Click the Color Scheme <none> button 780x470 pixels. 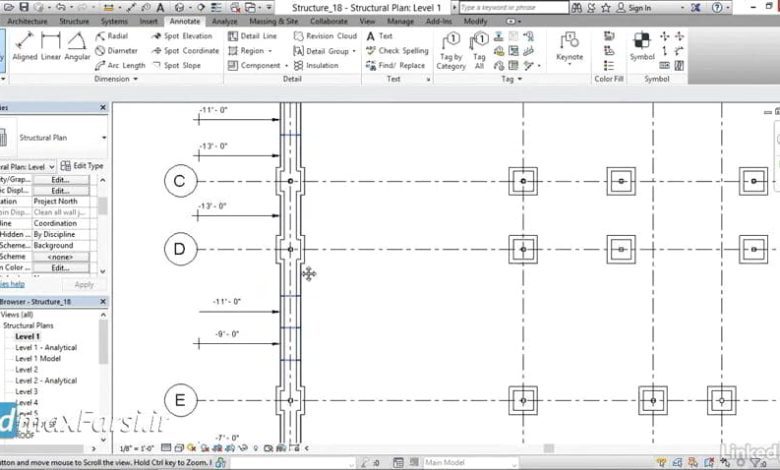(61, 257)
